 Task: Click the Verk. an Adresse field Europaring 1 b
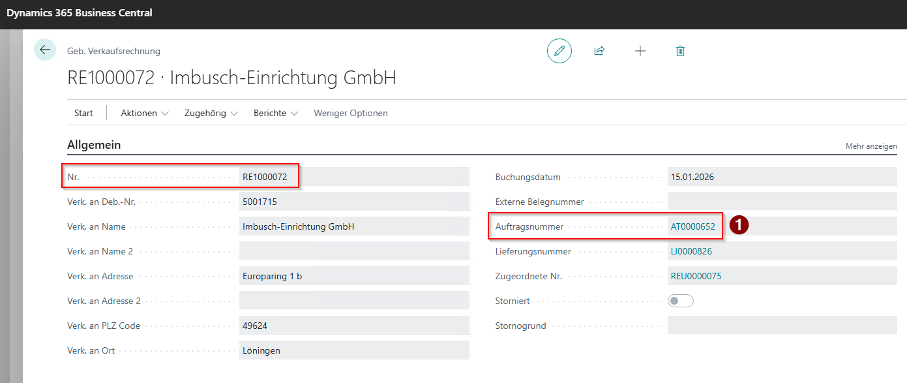(x=354, y=276)
